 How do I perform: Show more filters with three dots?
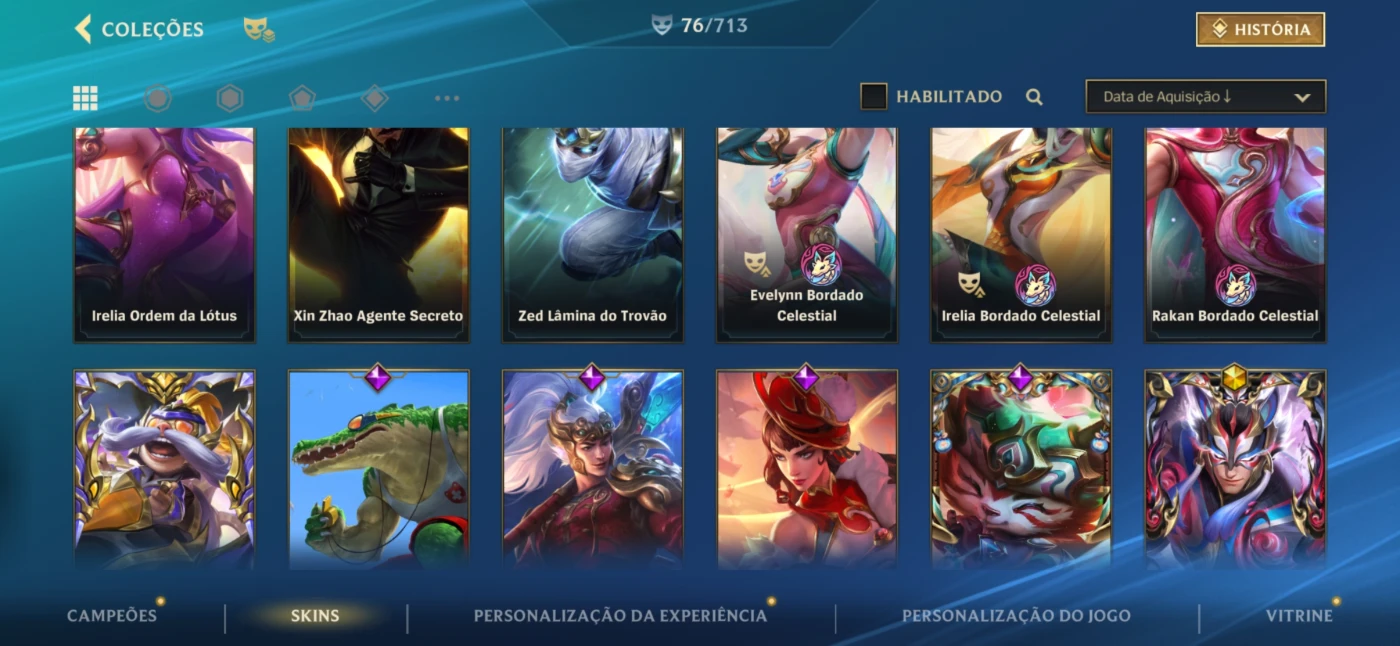tap(447, 98)
